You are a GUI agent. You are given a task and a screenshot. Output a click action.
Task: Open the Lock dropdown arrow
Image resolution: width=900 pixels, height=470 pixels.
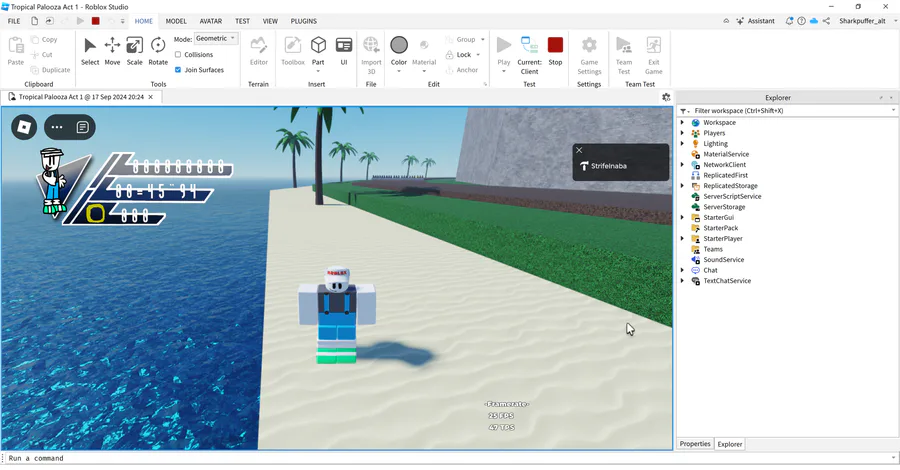(x=478, y=55)
